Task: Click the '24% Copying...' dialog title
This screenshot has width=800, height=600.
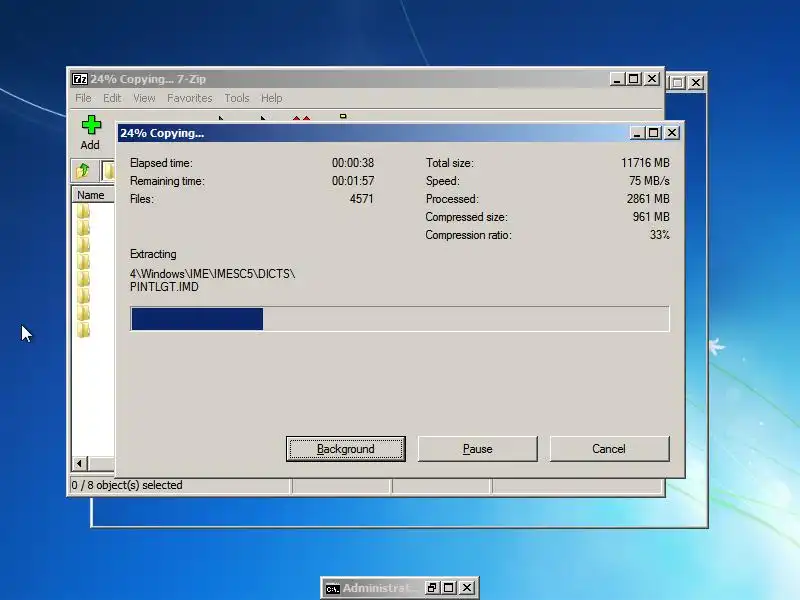Action: point(162,133)
